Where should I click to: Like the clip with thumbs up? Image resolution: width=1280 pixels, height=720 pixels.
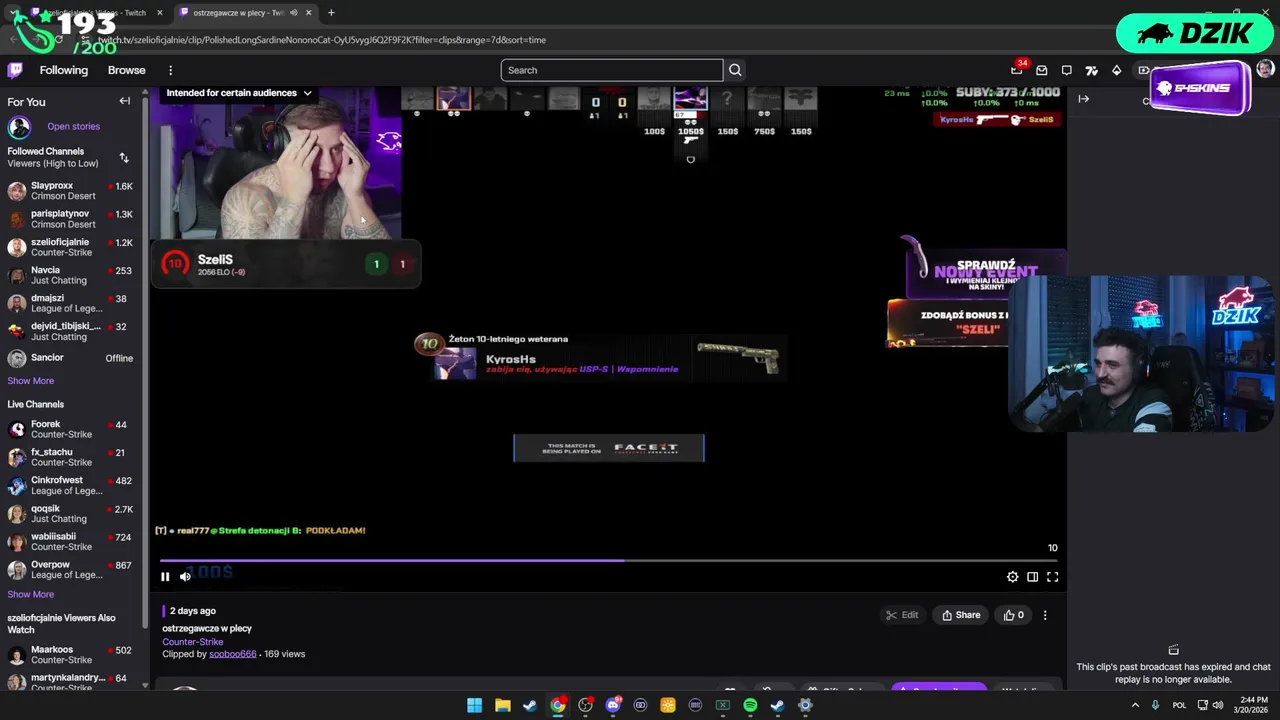(1014, 615)
